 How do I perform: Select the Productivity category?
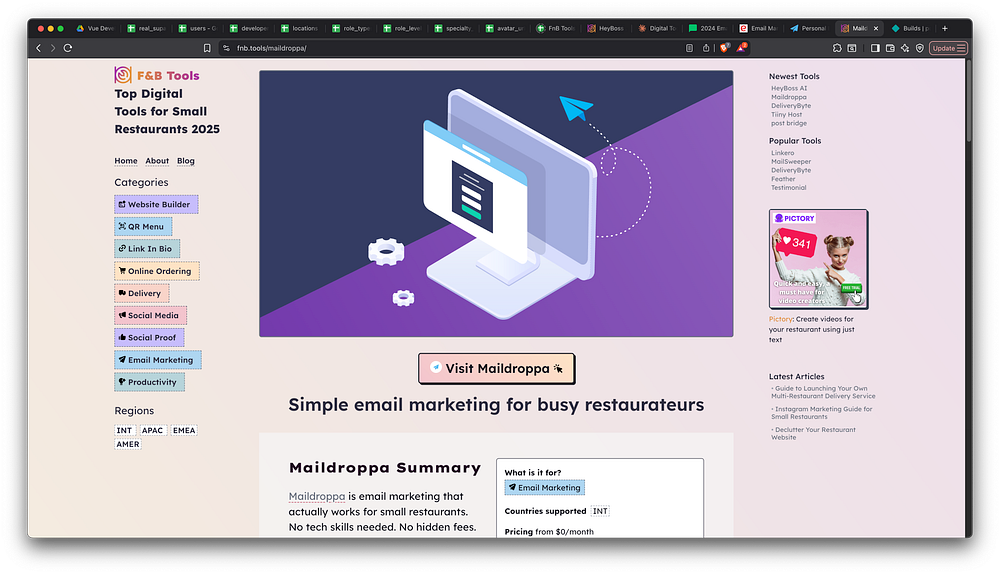[149, 382]
